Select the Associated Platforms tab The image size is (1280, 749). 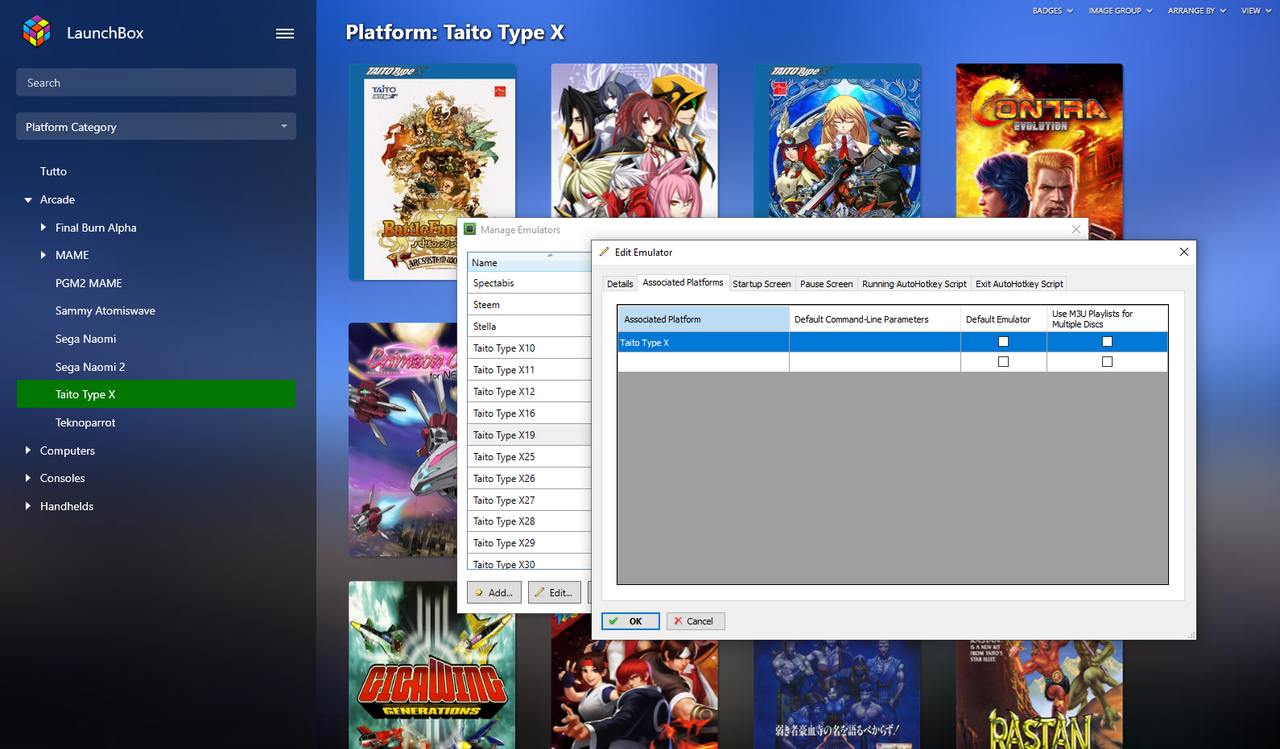click(x=683, y=283)
